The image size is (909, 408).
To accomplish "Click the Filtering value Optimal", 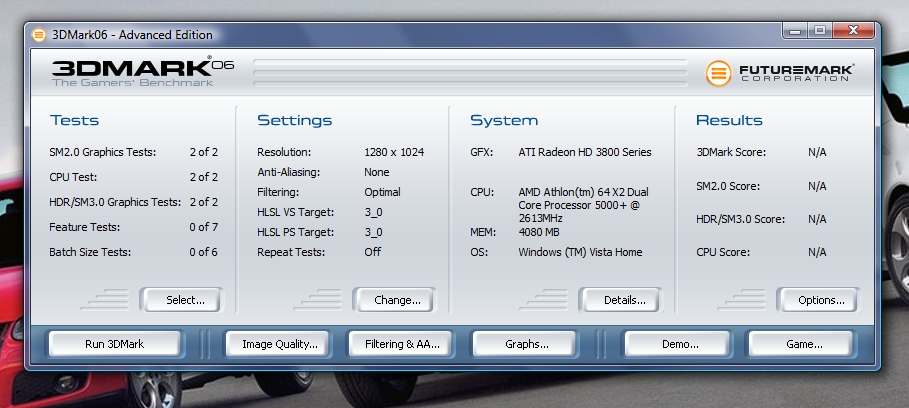I will 383,192.
